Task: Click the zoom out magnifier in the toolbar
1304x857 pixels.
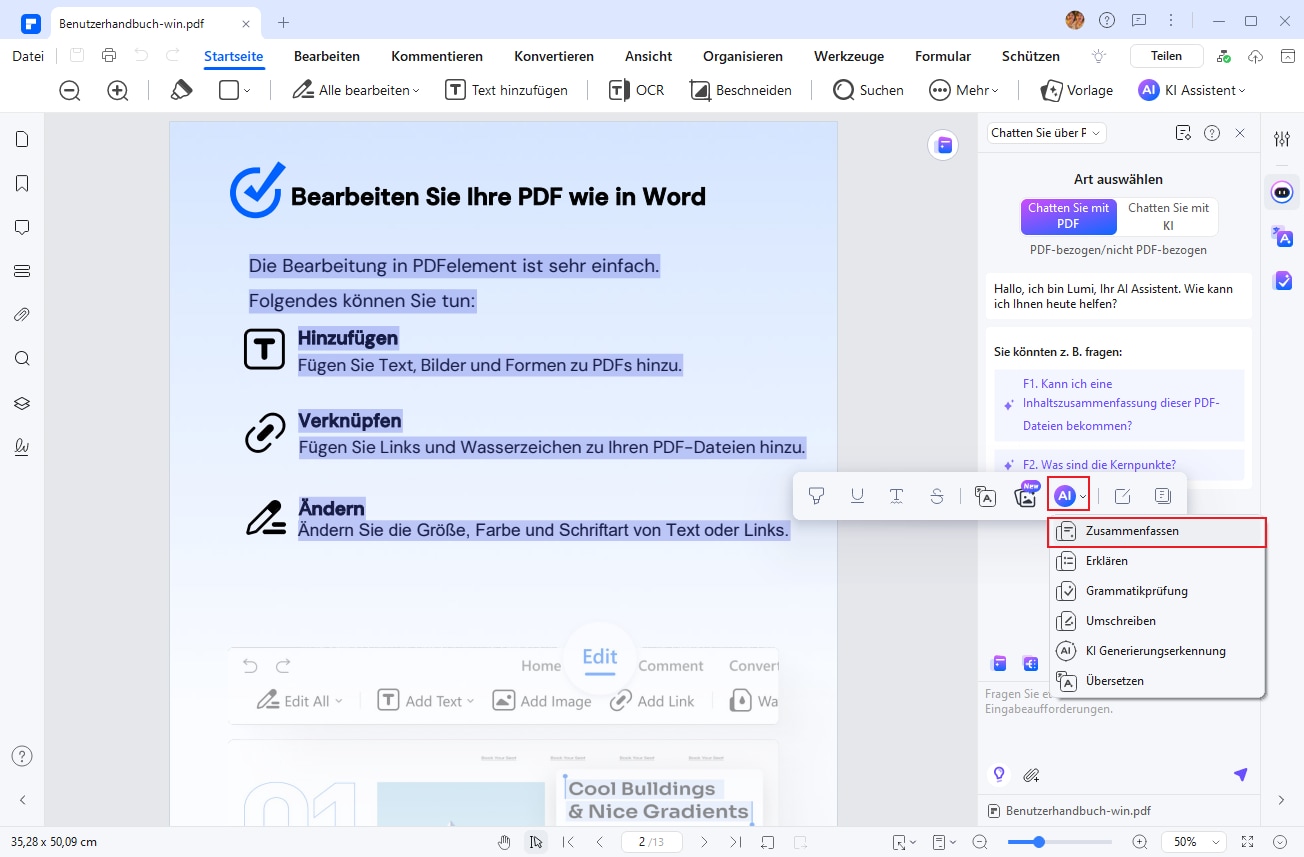Action: pos(69,90)
